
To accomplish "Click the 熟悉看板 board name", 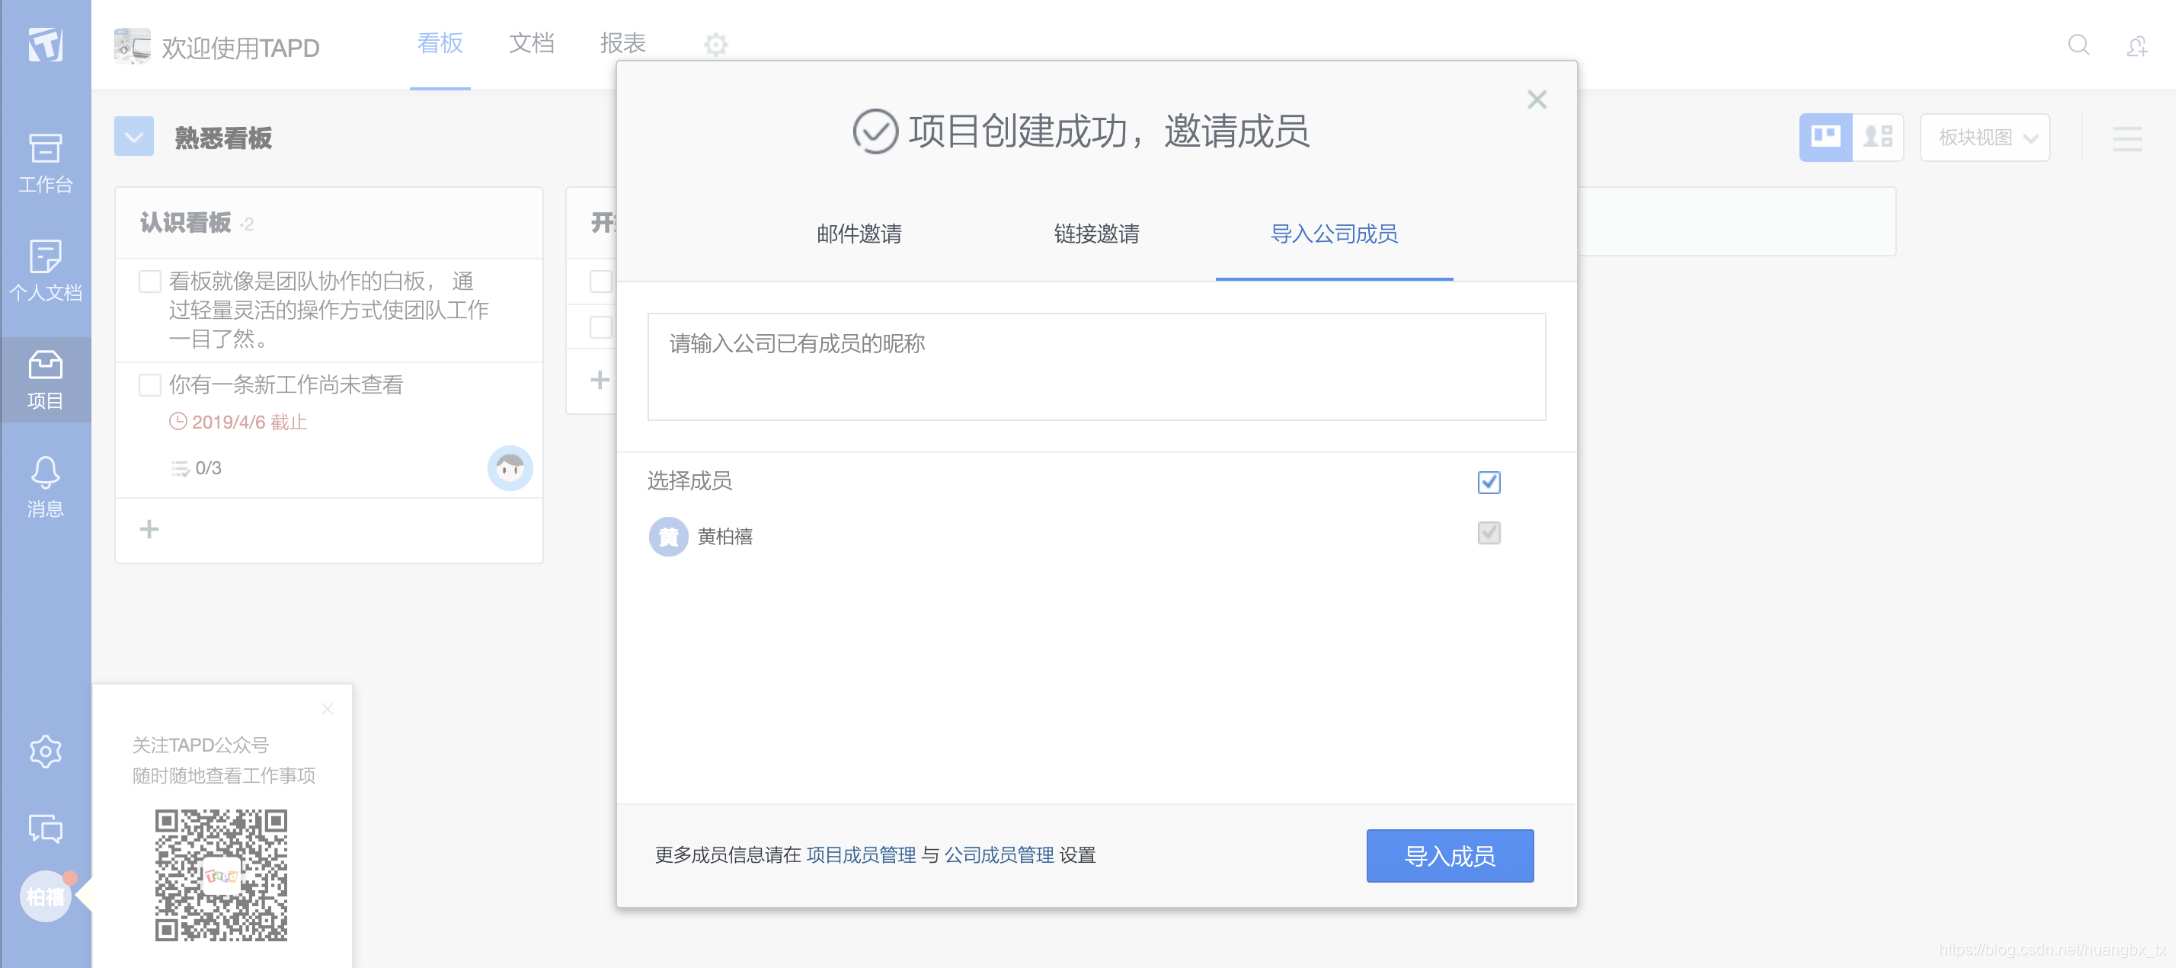I will (x=223, y=138).
